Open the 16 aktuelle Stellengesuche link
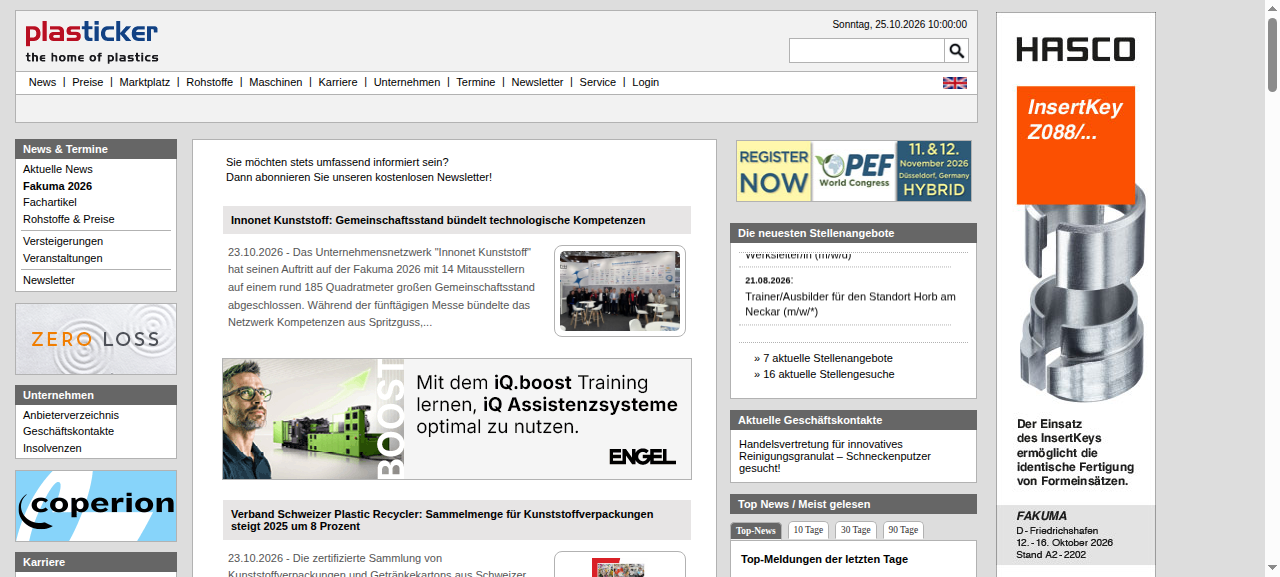This screenshot has width=1280, height=577. click(x=829, y=374)
